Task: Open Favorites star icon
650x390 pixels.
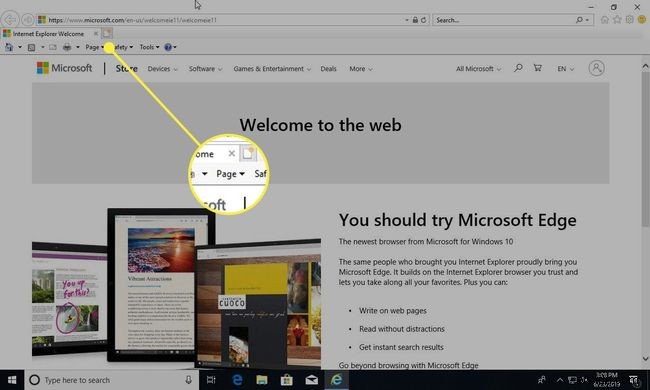Action: tap(617, 19)
